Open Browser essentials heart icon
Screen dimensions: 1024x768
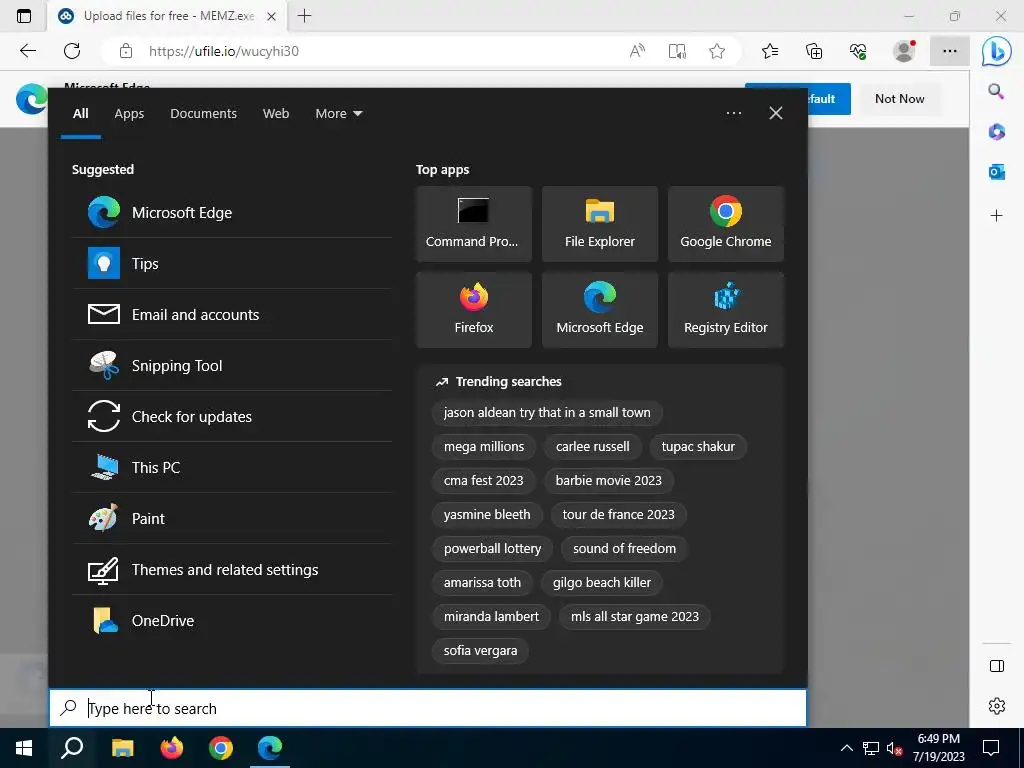[858, 51]
